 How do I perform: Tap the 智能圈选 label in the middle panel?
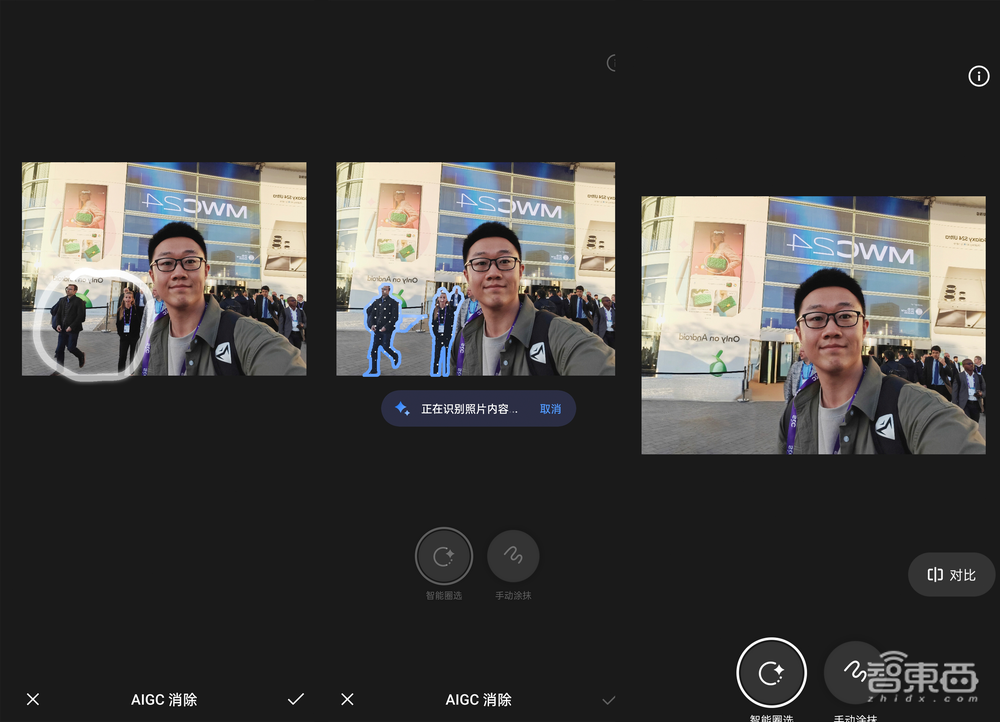pyautogui.click(x=443, y=596)
